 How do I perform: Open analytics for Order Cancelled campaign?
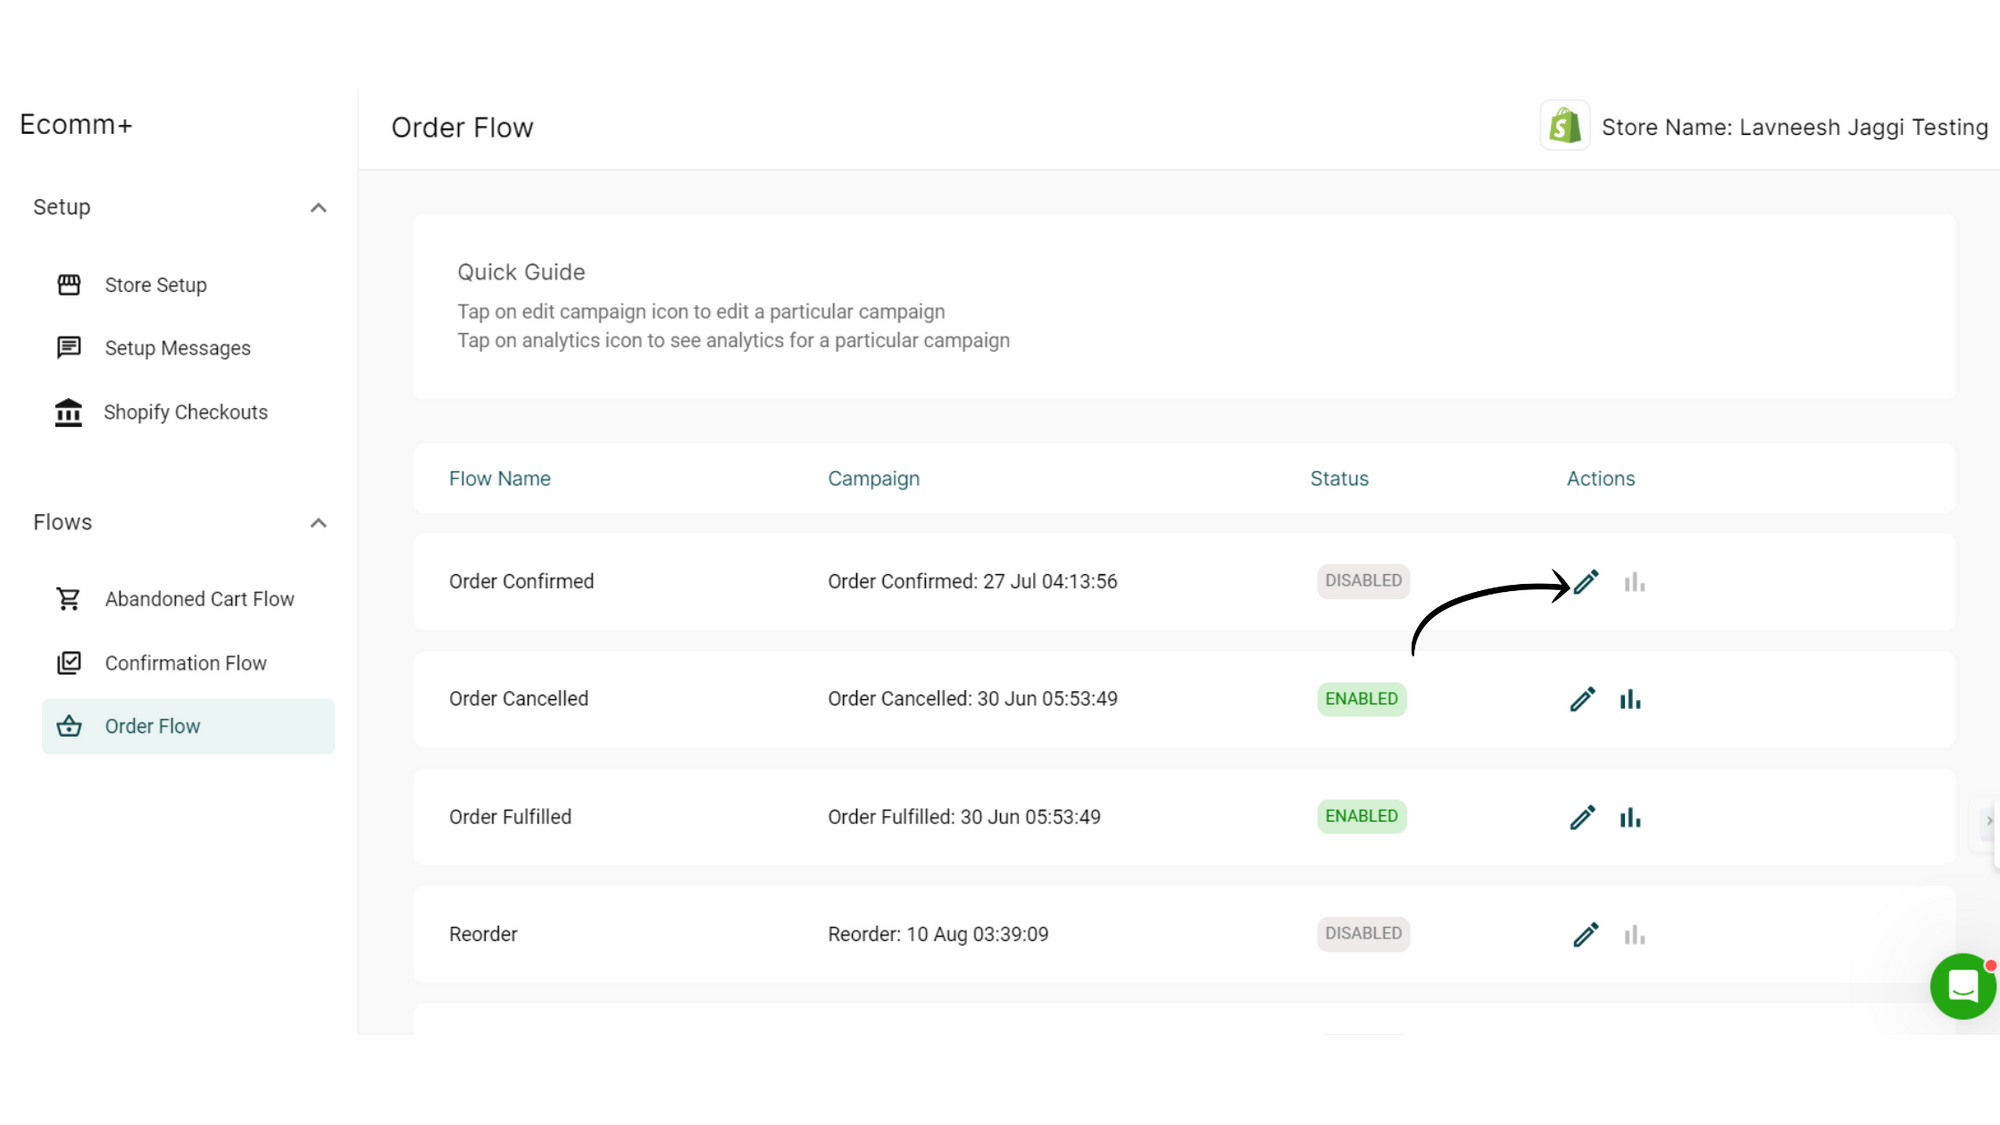(x=1631, y=699)
